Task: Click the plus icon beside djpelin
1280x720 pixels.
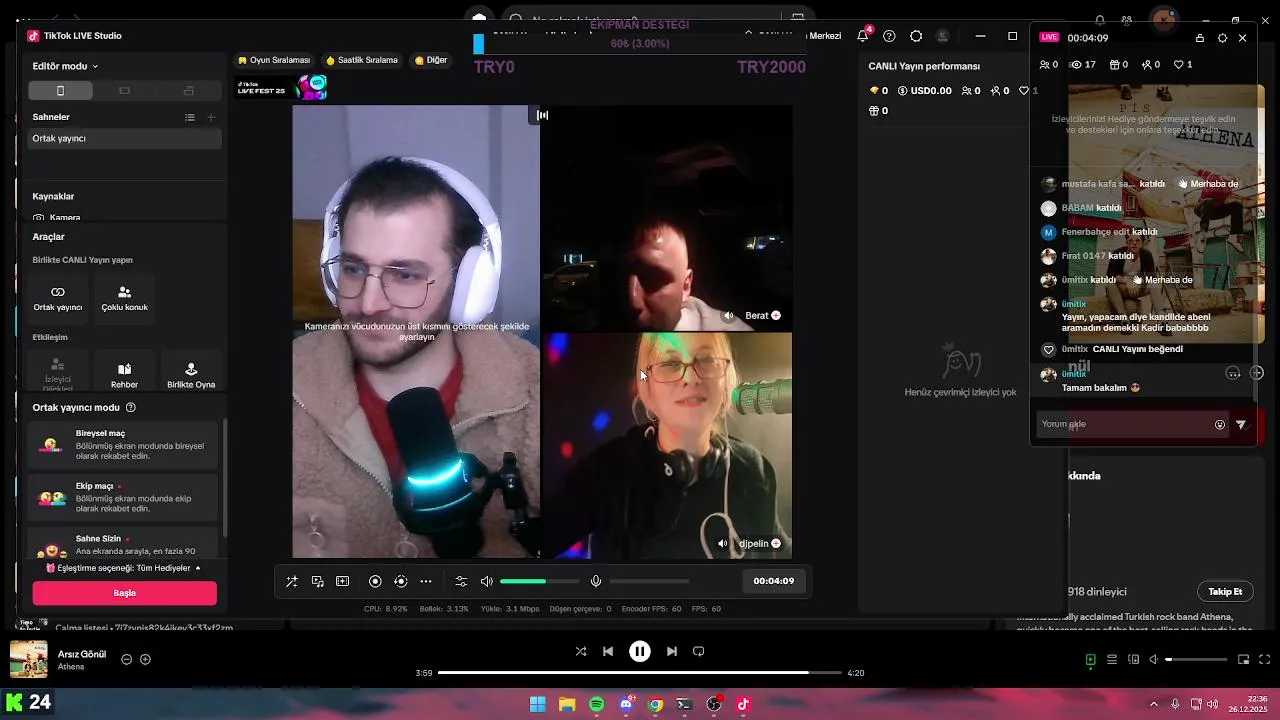Action: tap(776, 544)
